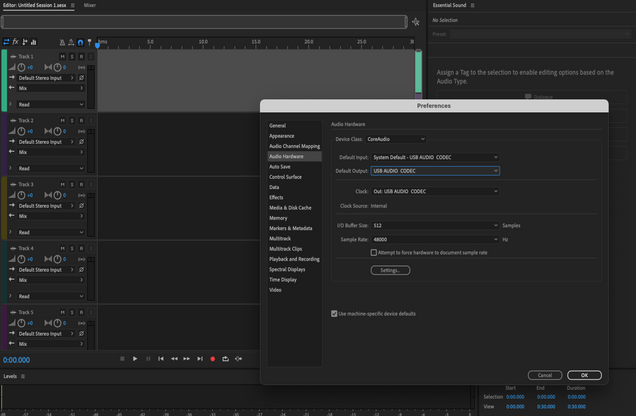636x416 pixels.
Task: Click the Fast Forward transport icon
Action: pyautogui.click(x=187, y=359)
